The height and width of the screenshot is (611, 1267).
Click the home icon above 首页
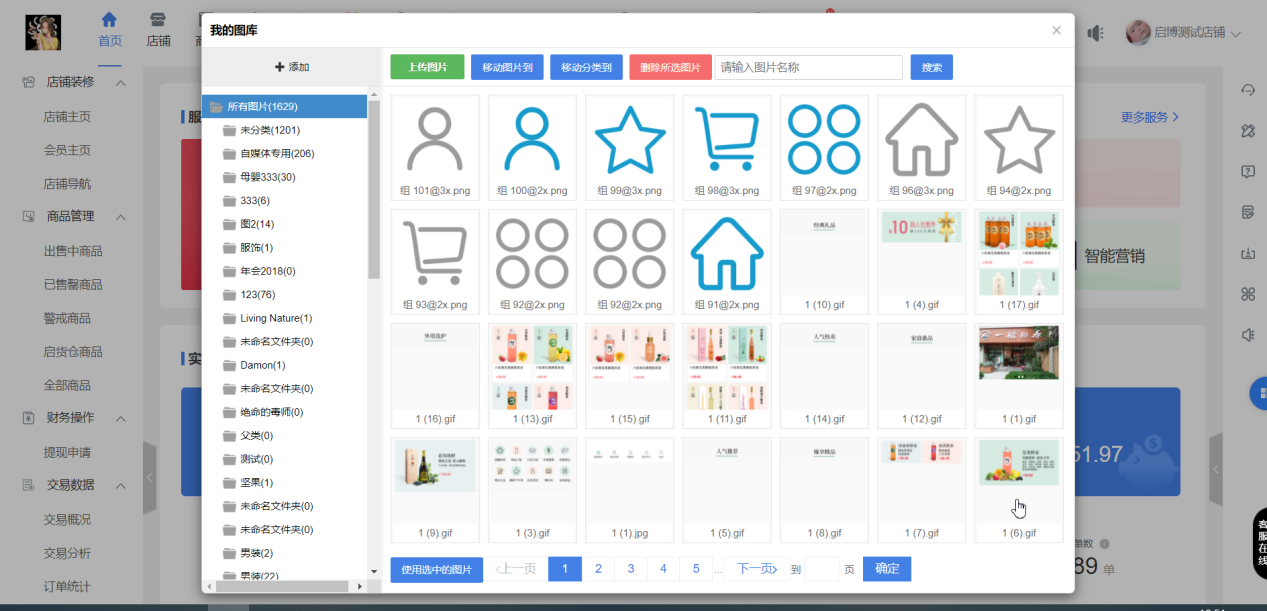coord(109,20)
